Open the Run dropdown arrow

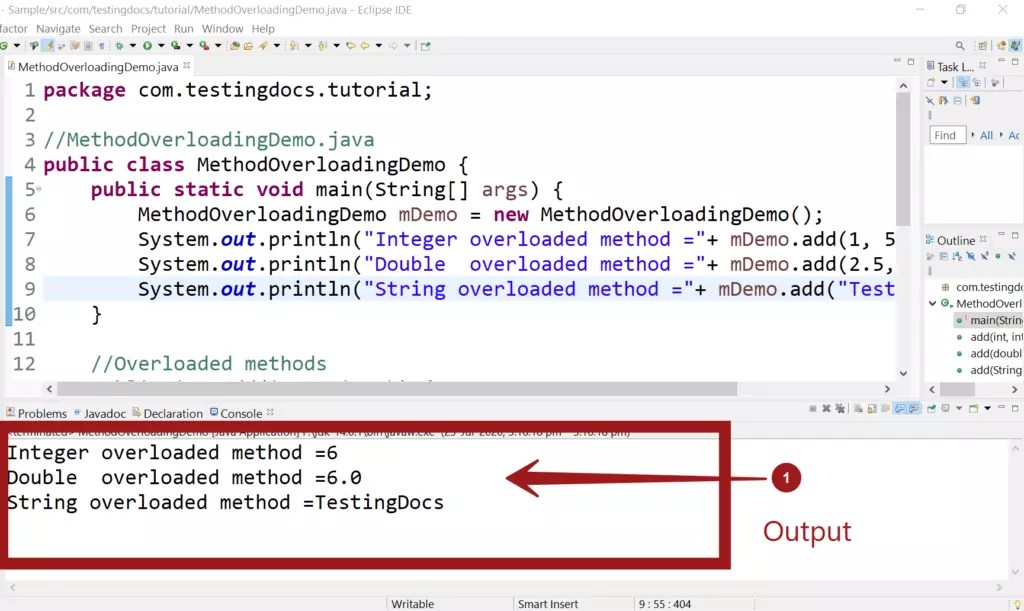[161, 46]
